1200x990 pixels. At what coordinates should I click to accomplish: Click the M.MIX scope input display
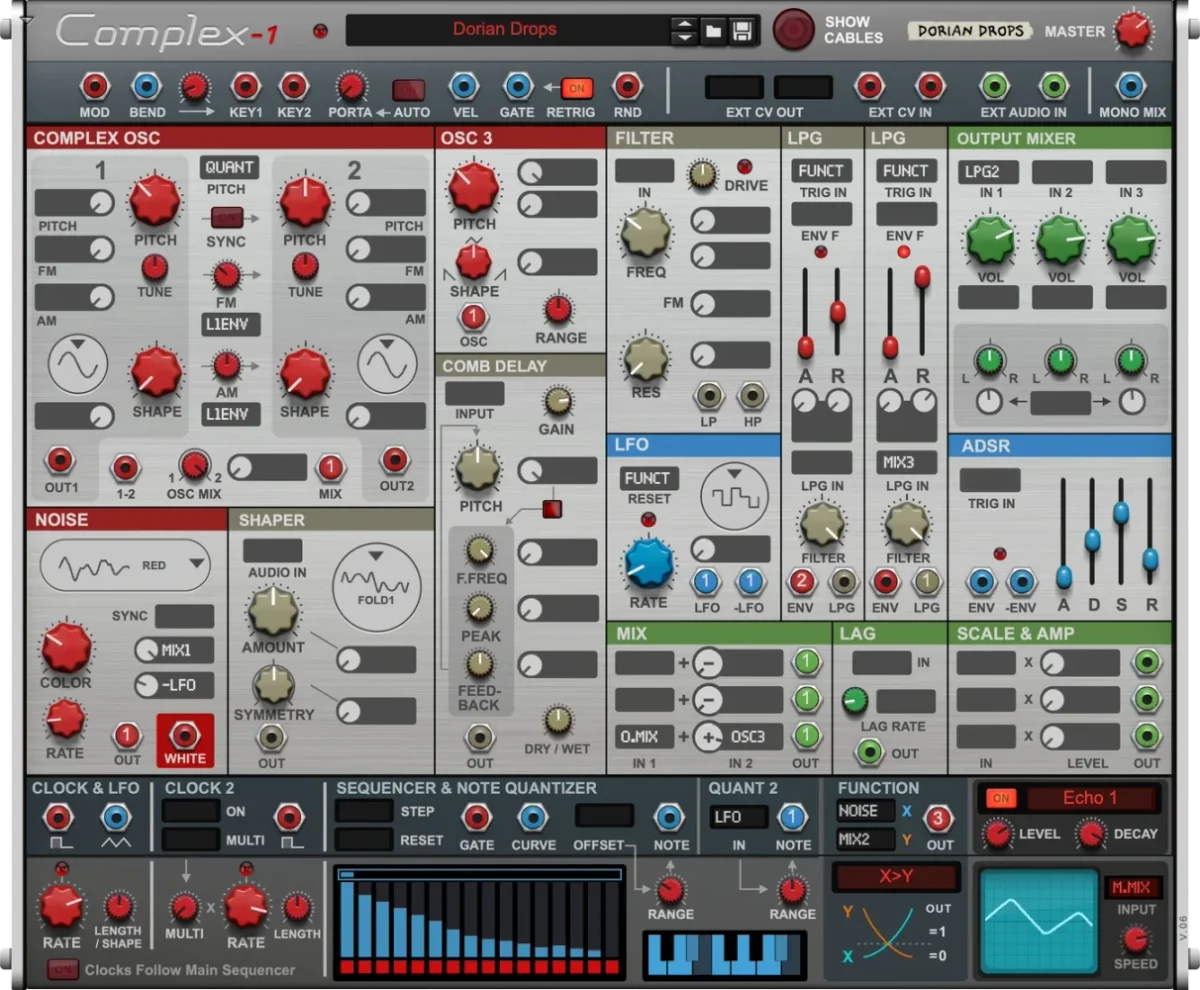[1133, 887]
